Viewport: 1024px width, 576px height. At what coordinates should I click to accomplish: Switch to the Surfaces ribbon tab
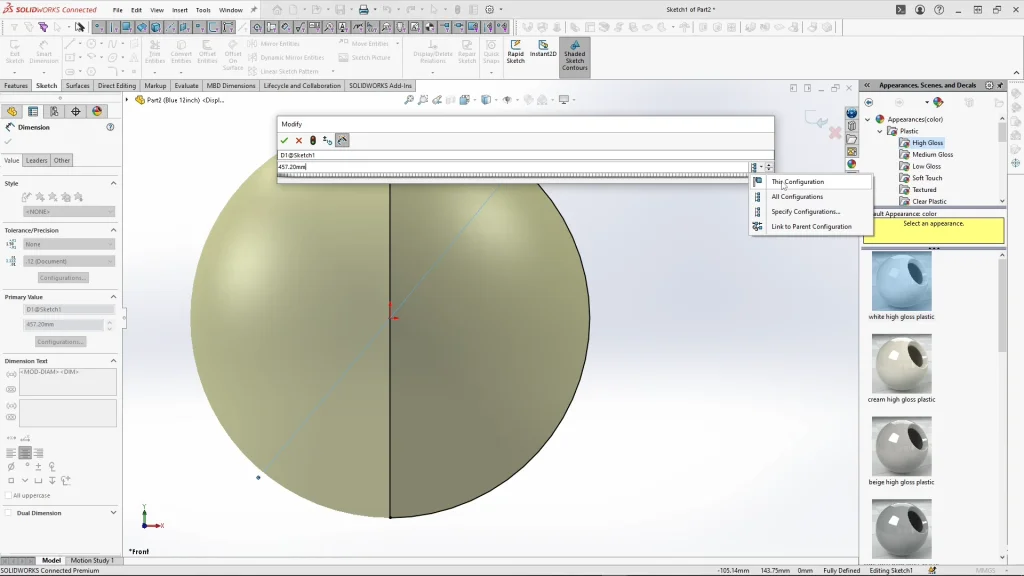(x=78, y=86)
